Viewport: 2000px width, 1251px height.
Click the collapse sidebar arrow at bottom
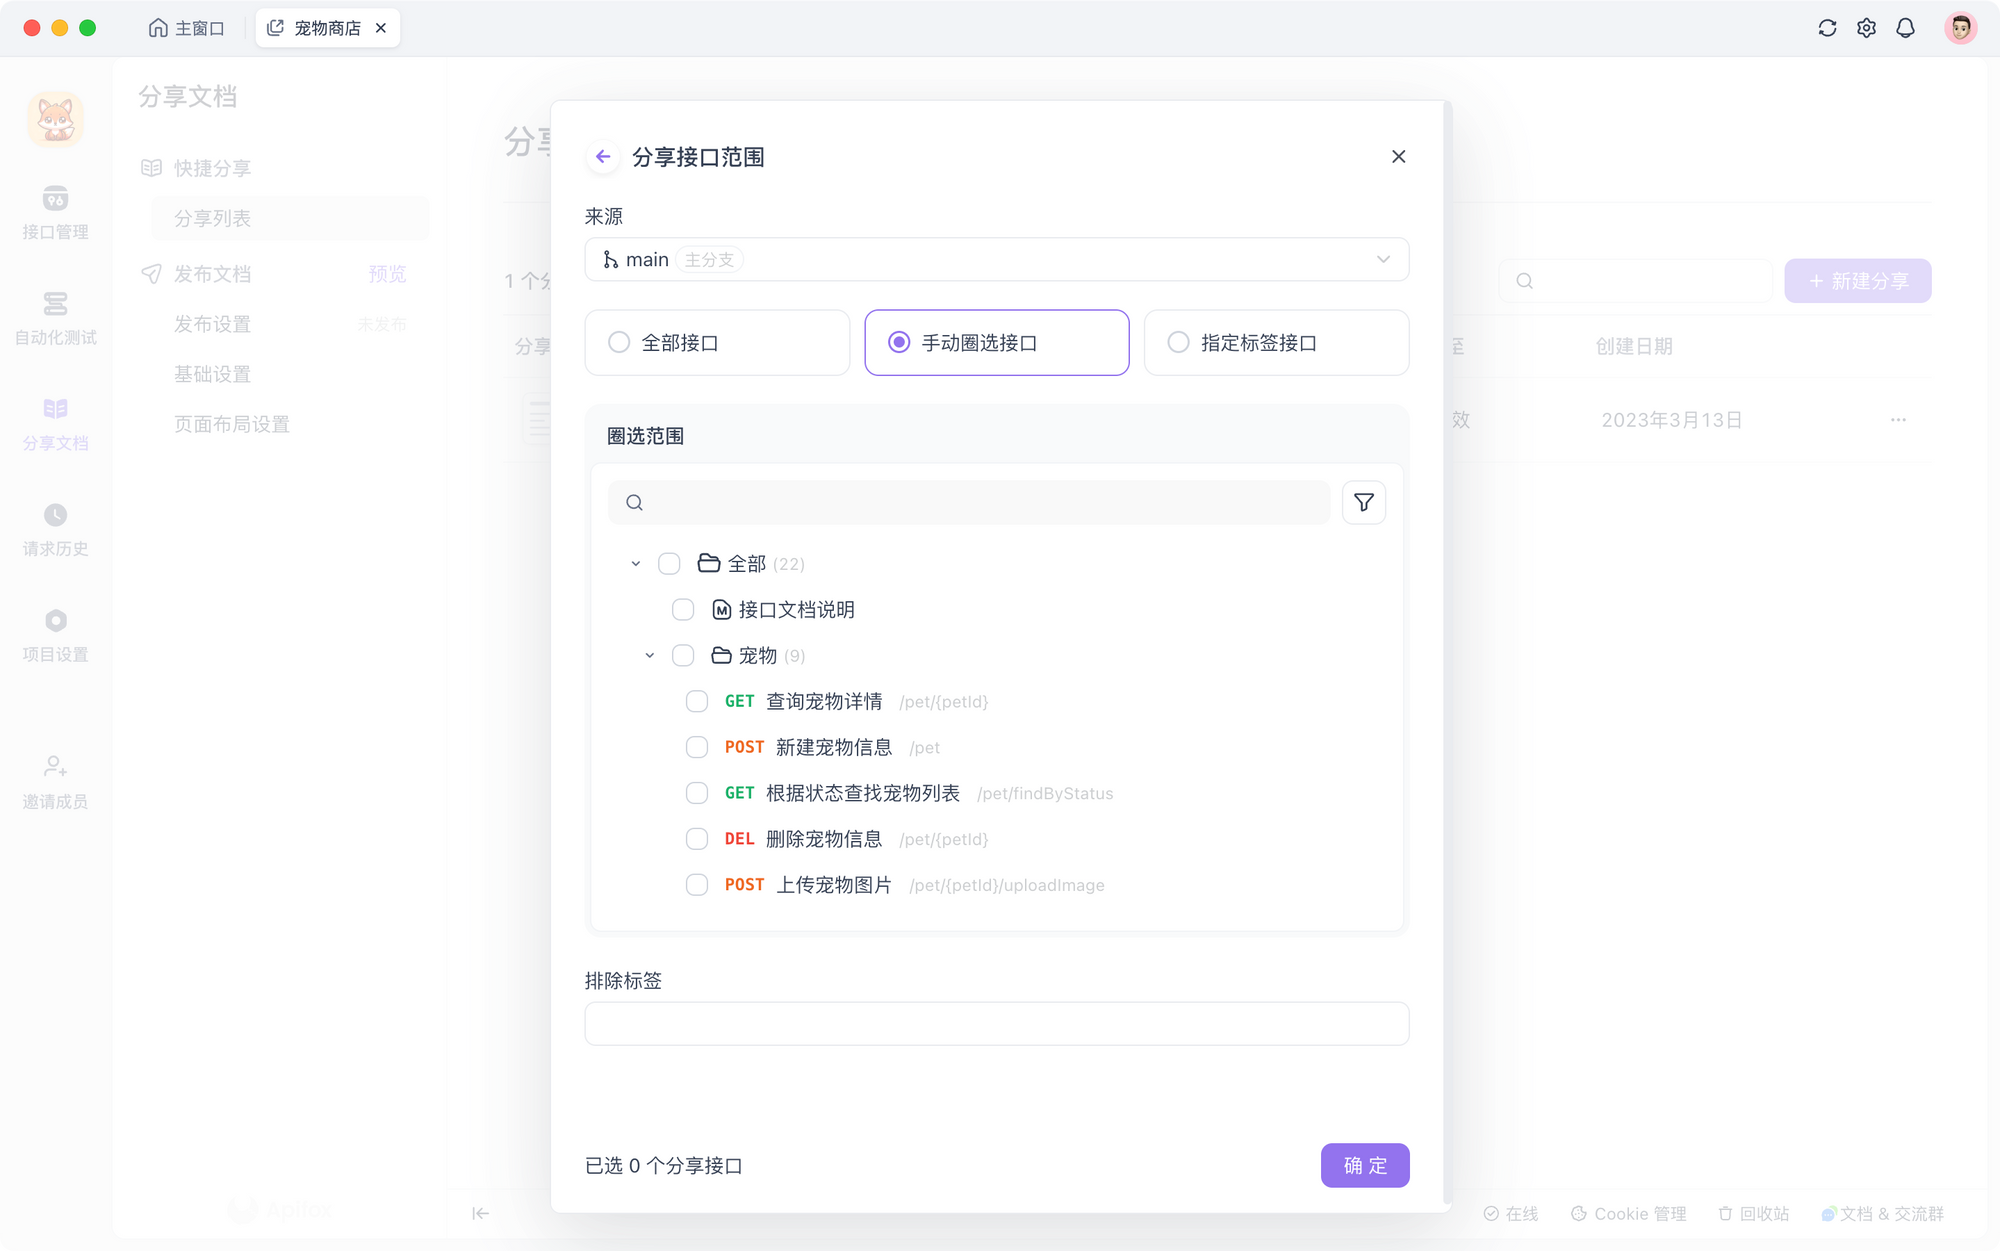pos(480,1213)
